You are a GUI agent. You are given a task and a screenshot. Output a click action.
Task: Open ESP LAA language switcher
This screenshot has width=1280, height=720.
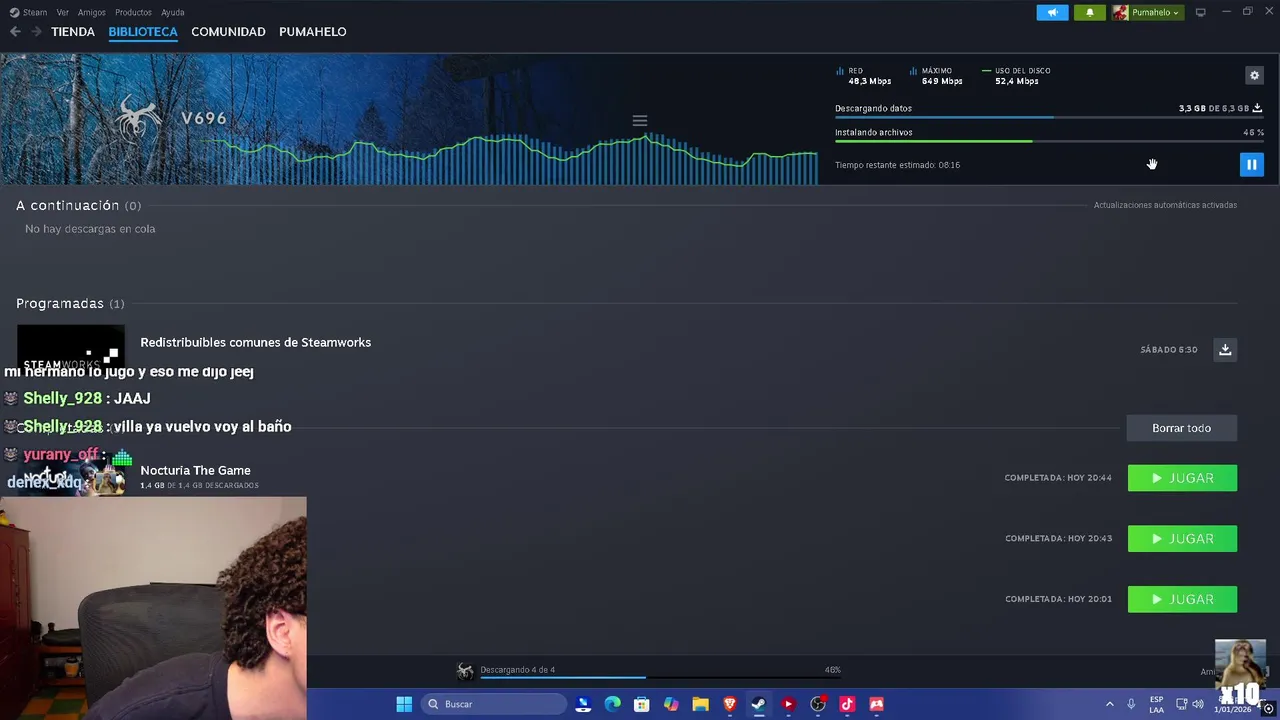[x=1156, y=704]
